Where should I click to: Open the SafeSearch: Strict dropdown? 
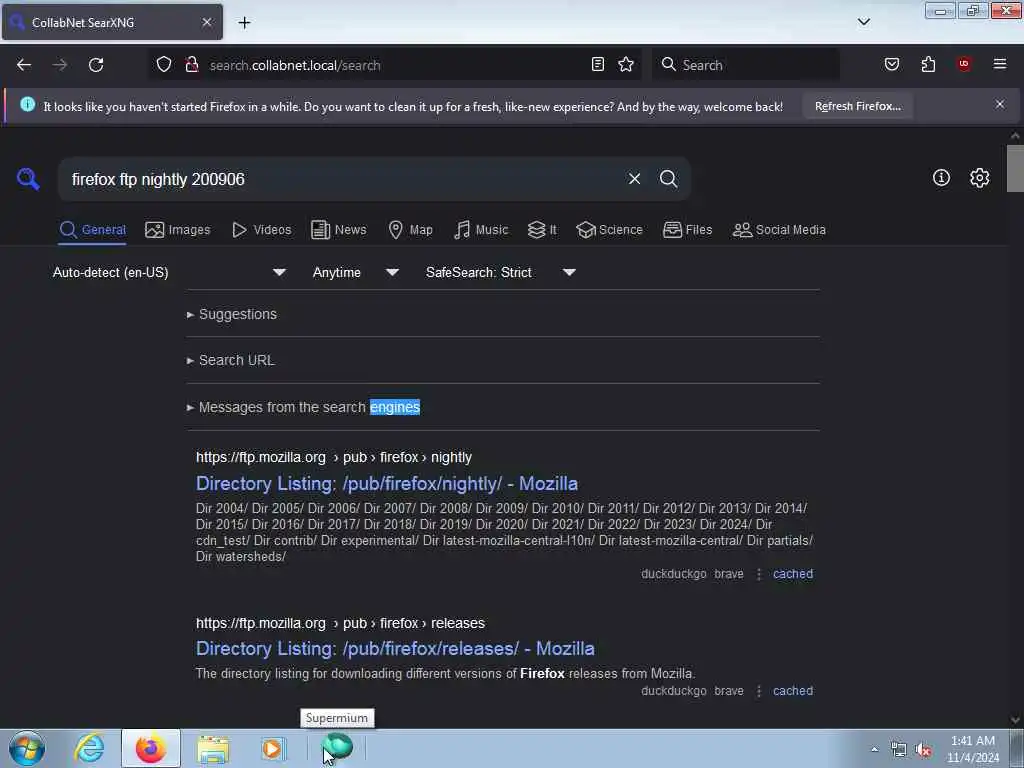(500, 272)
